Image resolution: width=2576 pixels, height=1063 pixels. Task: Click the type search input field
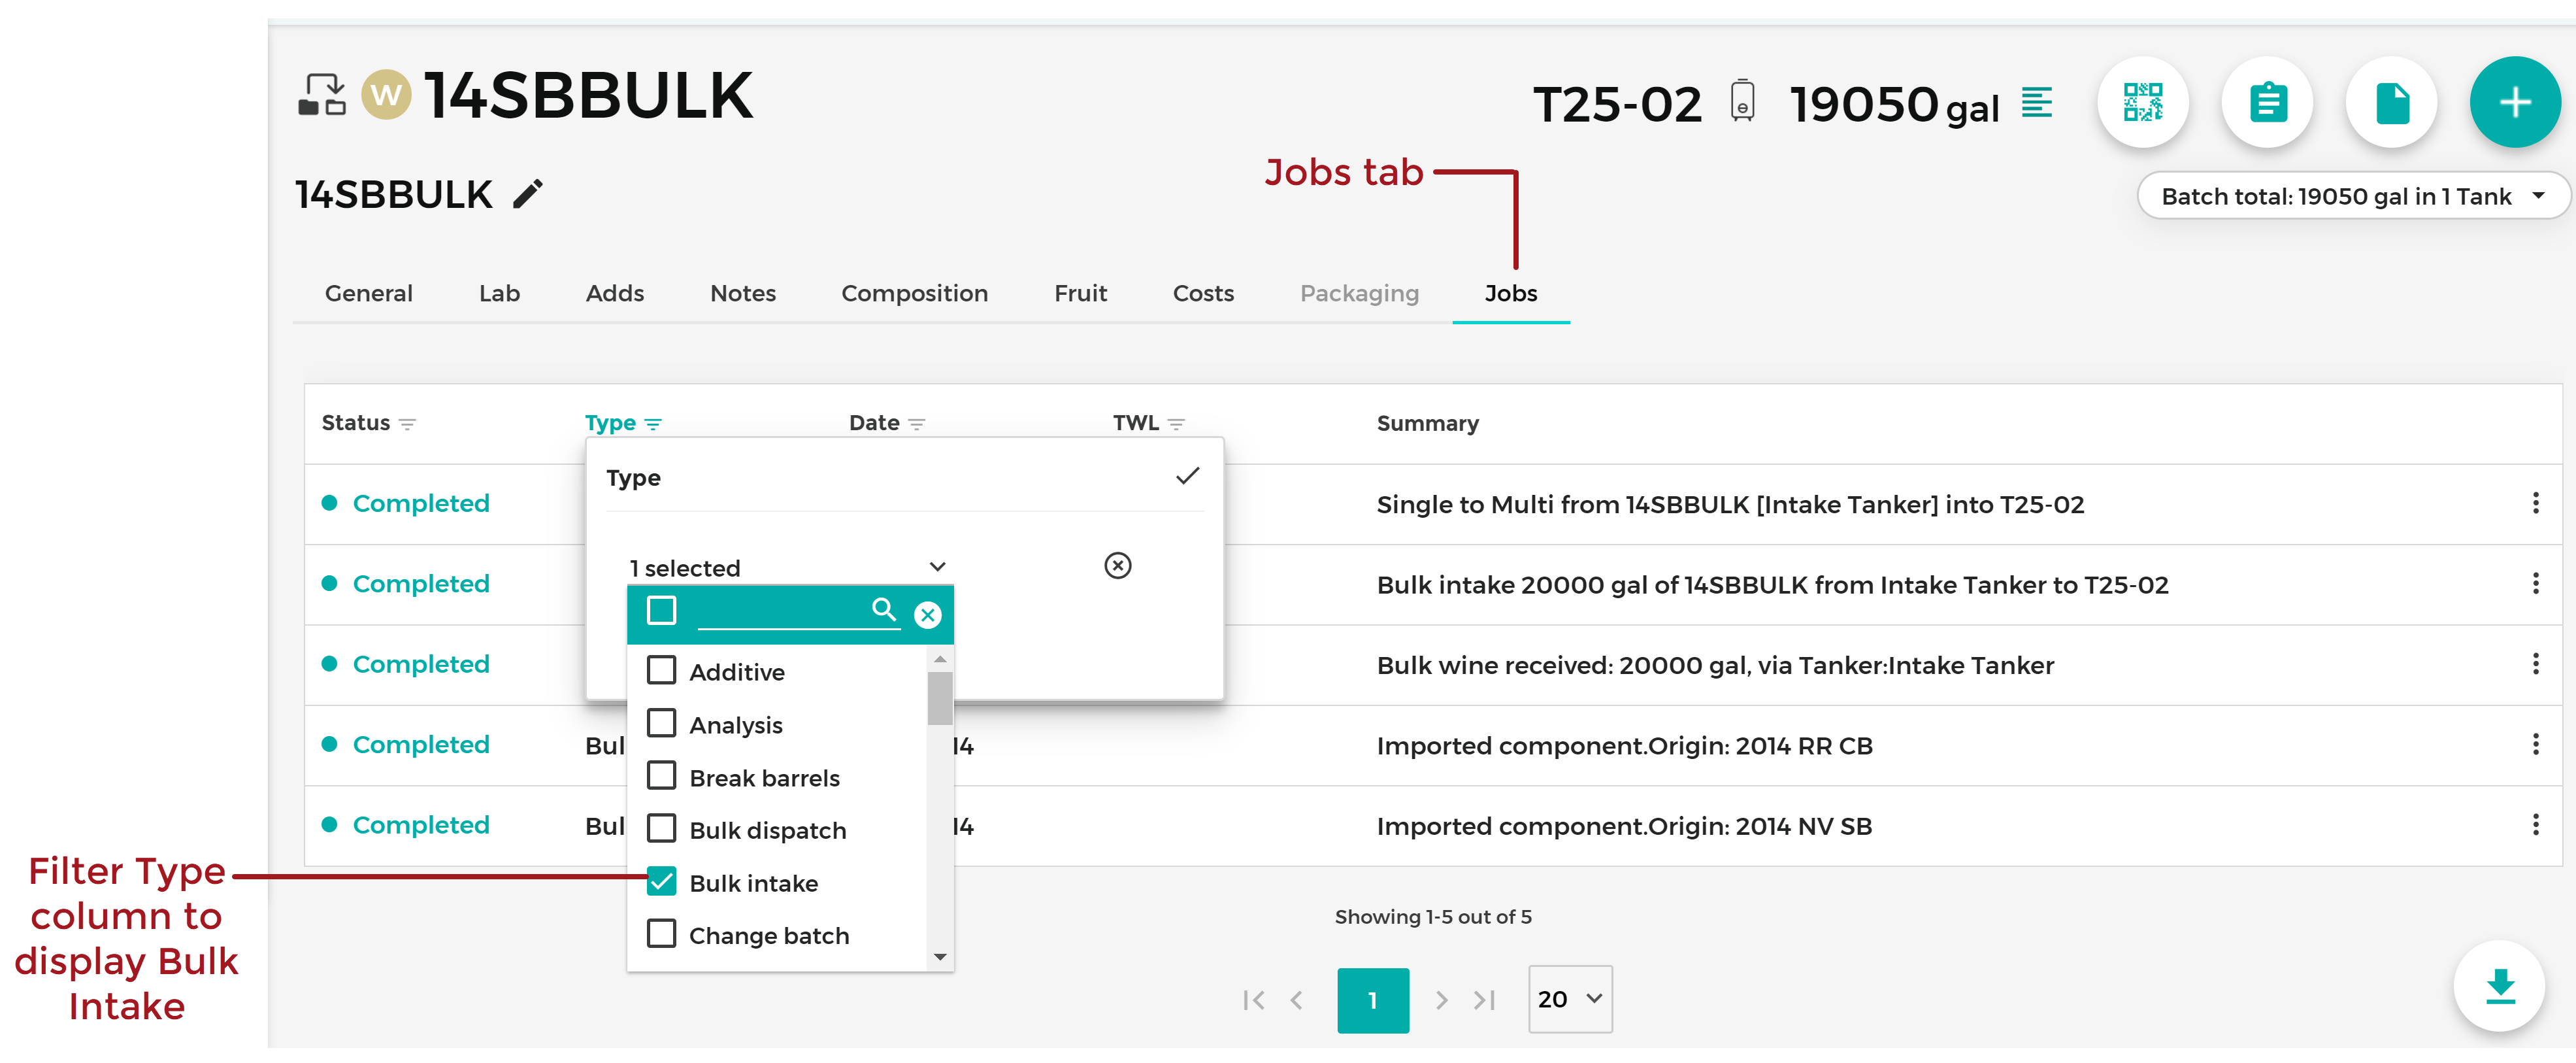(780, 612)
